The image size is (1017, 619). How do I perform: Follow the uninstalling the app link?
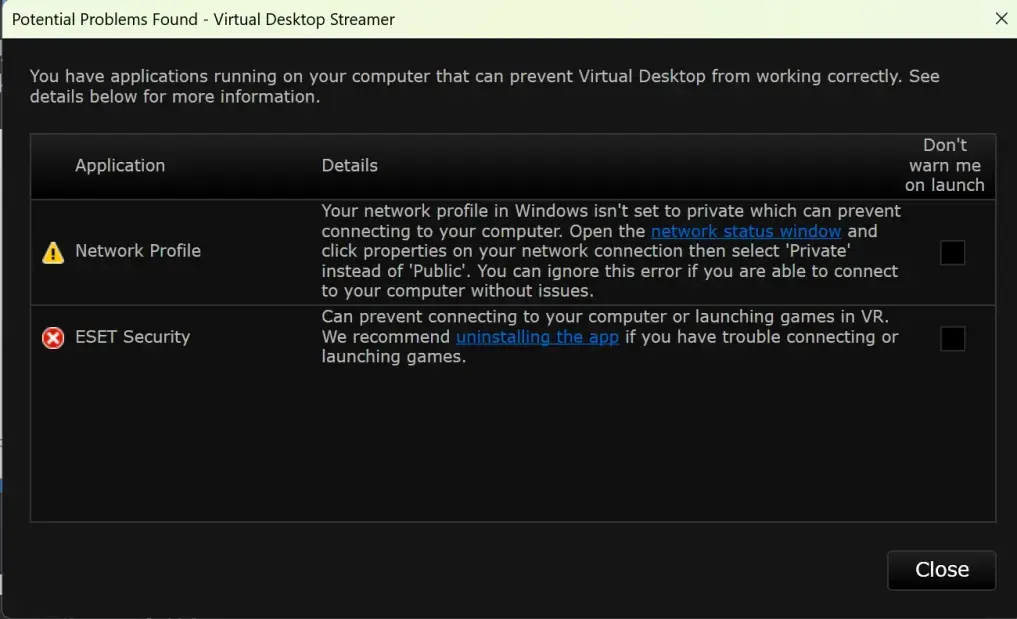(537, 337)
